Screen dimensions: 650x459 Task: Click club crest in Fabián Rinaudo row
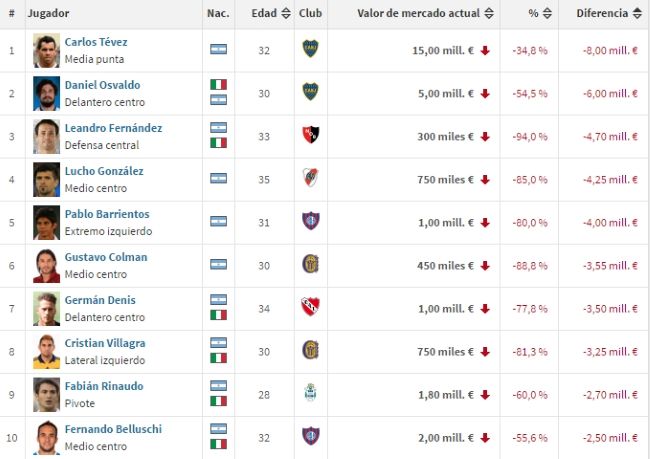click(x=310, y=393)
